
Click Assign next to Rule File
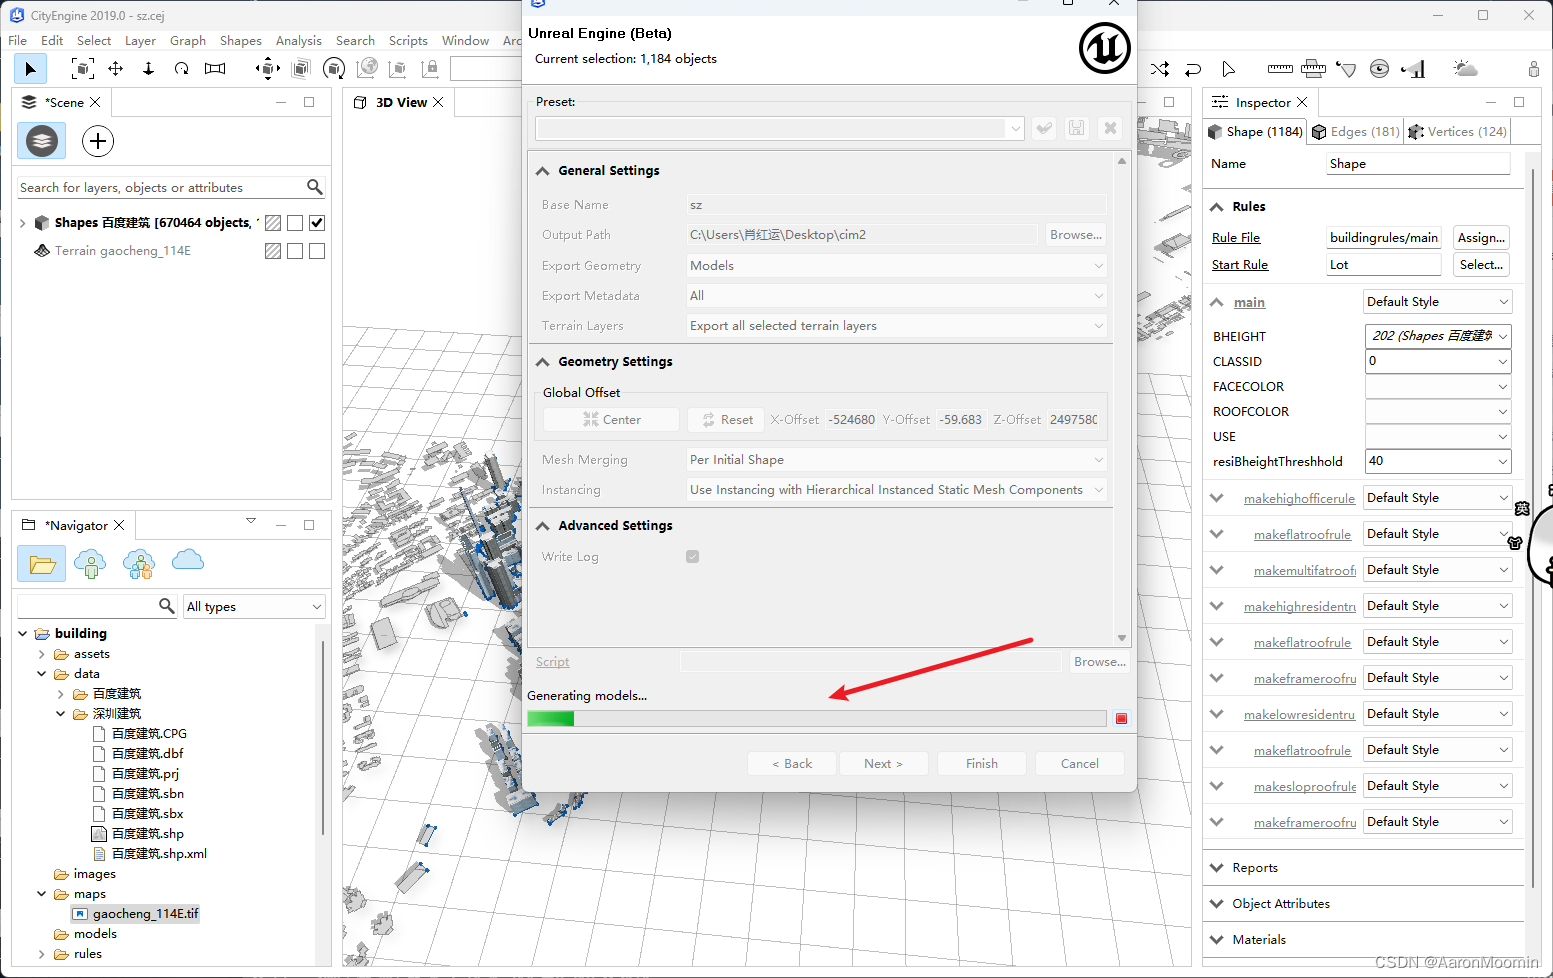coord(1481,237)
